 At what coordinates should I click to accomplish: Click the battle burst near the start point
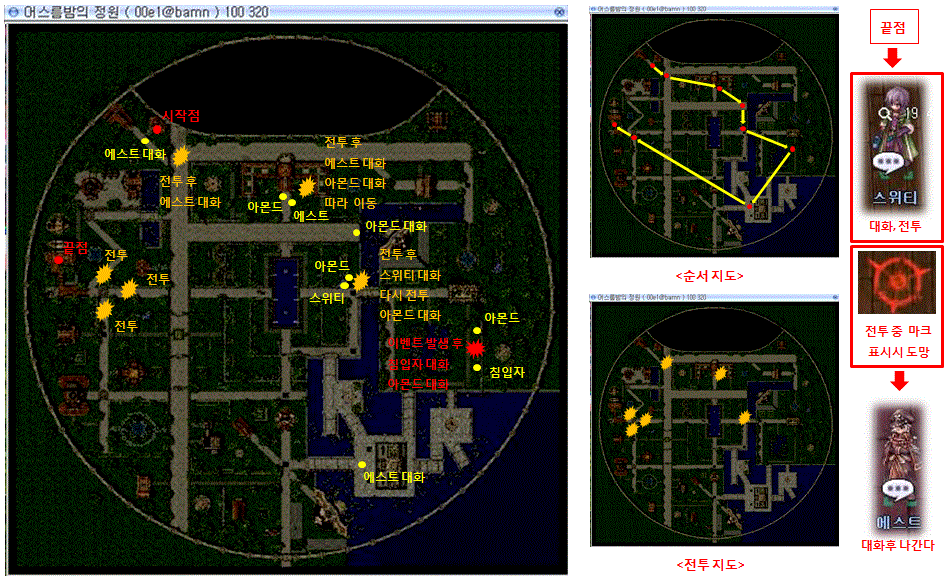tap(181, 156)
